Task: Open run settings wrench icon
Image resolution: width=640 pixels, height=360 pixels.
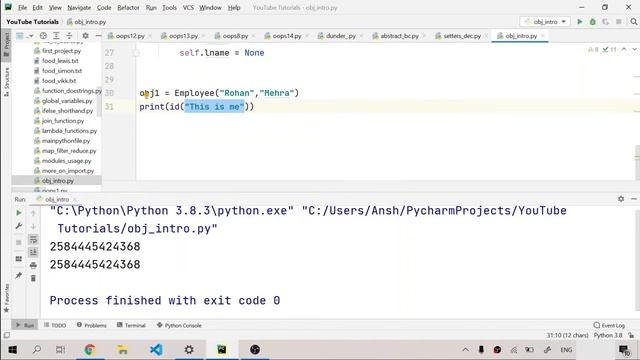Action: pyautogui.click(x=18, y=226)
